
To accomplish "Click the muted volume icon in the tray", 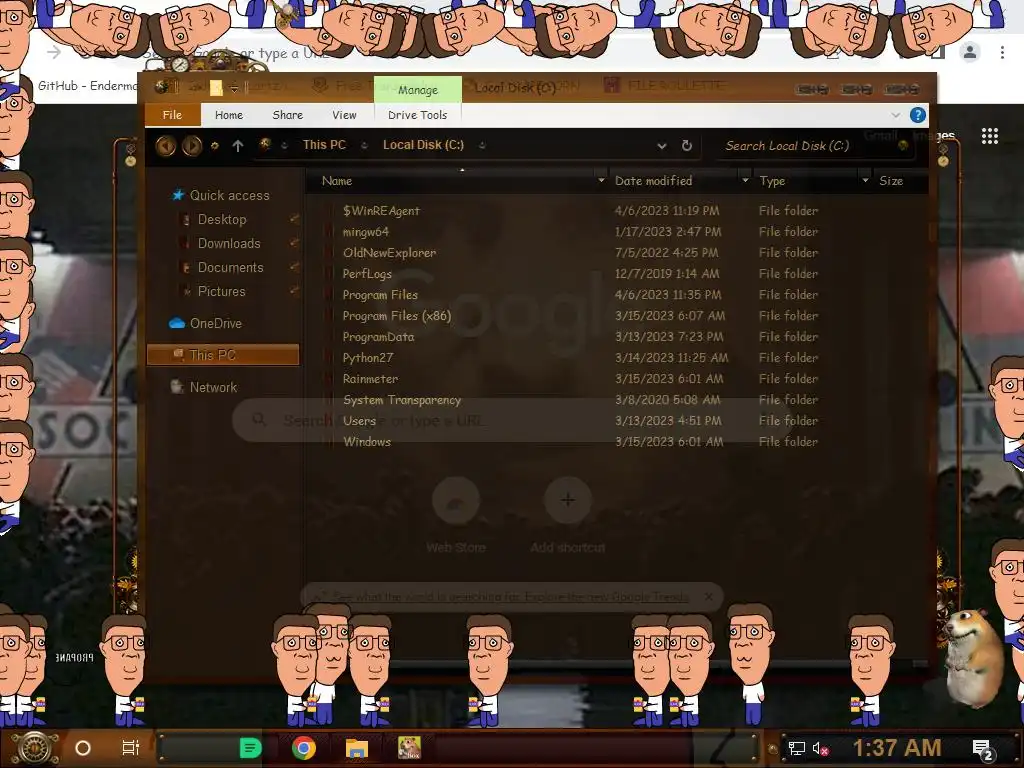I will click(820, 748).
